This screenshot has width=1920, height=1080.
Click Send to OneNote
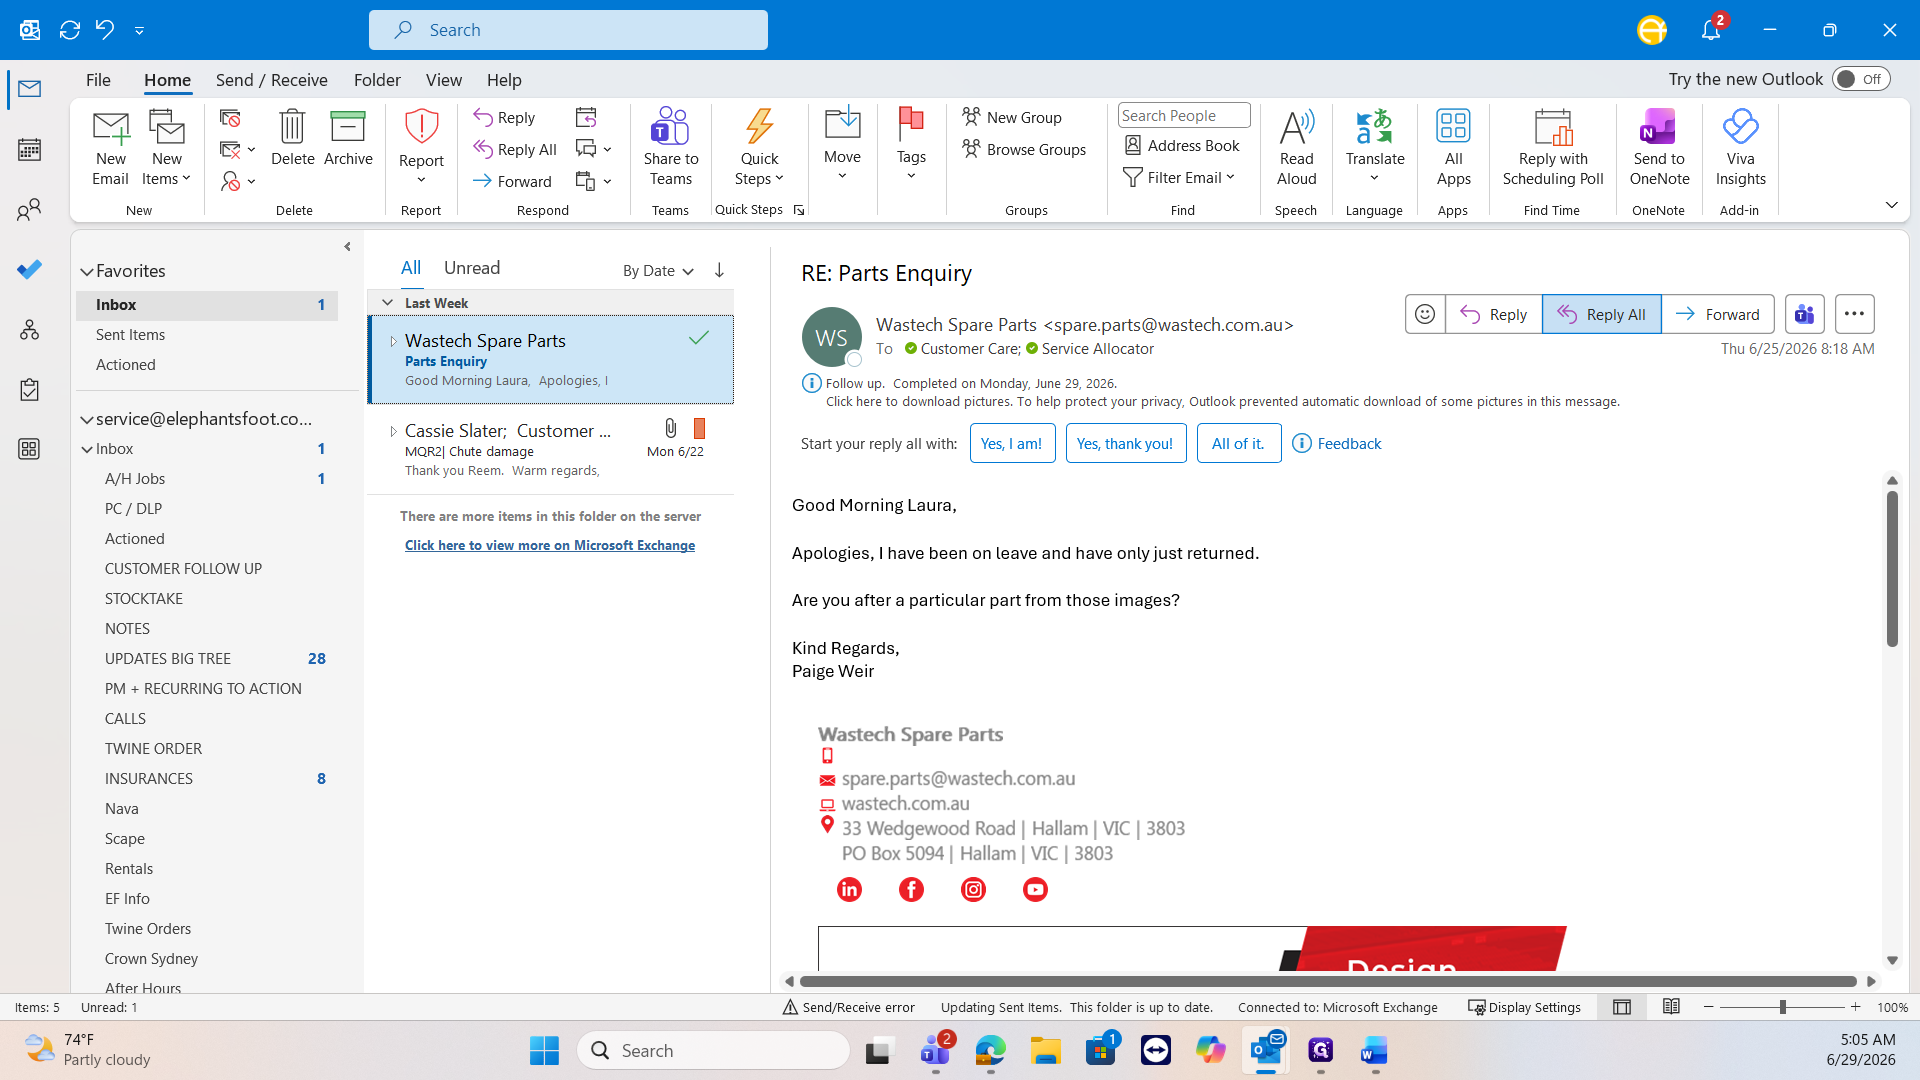pos(1659,148)
